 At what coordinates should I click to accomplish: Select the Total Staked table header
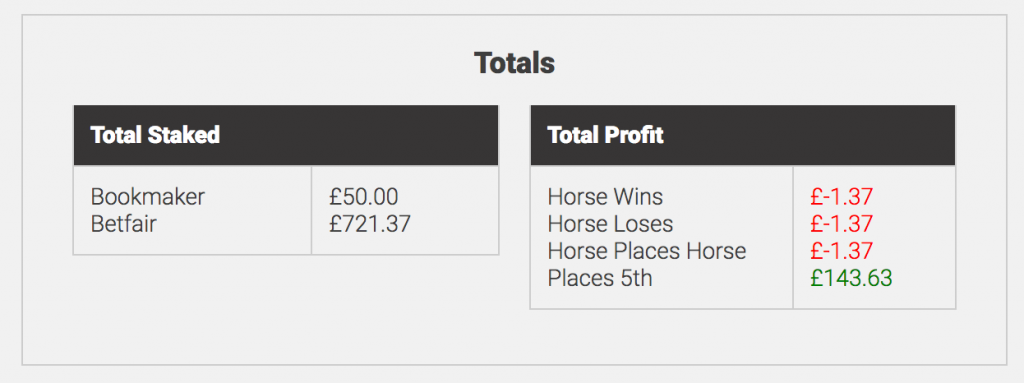click(x=286, y=135)
